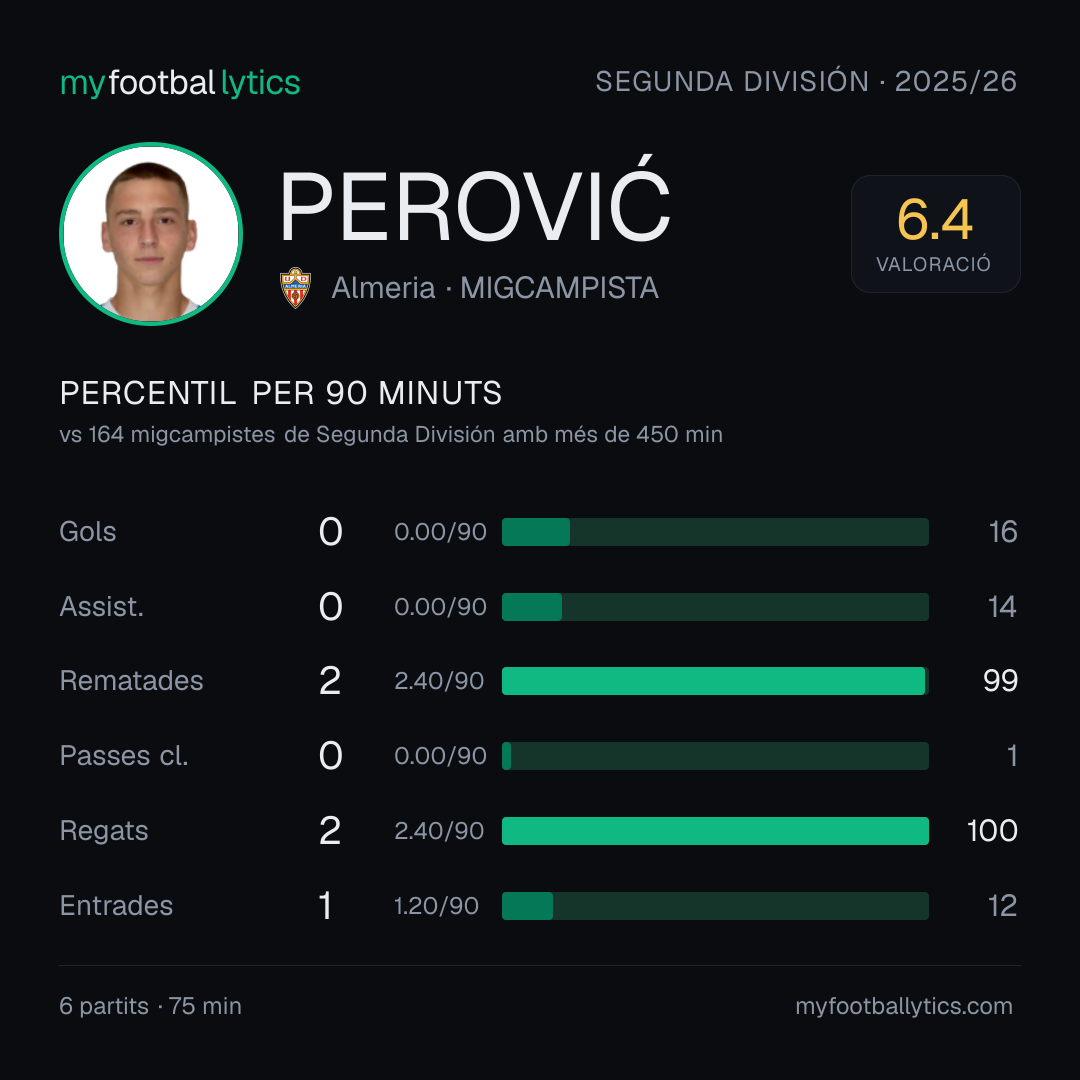
Task: Click the Almeria club crest icon
Action: (x=295, y=288)
